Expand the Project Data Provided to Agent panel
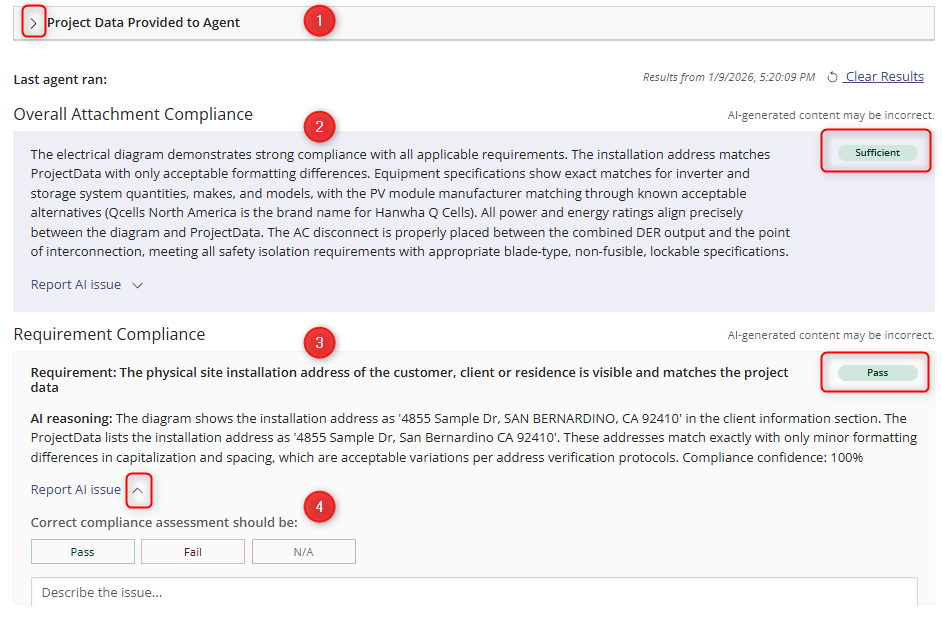The image size is (942, 619). click(33, 20)
